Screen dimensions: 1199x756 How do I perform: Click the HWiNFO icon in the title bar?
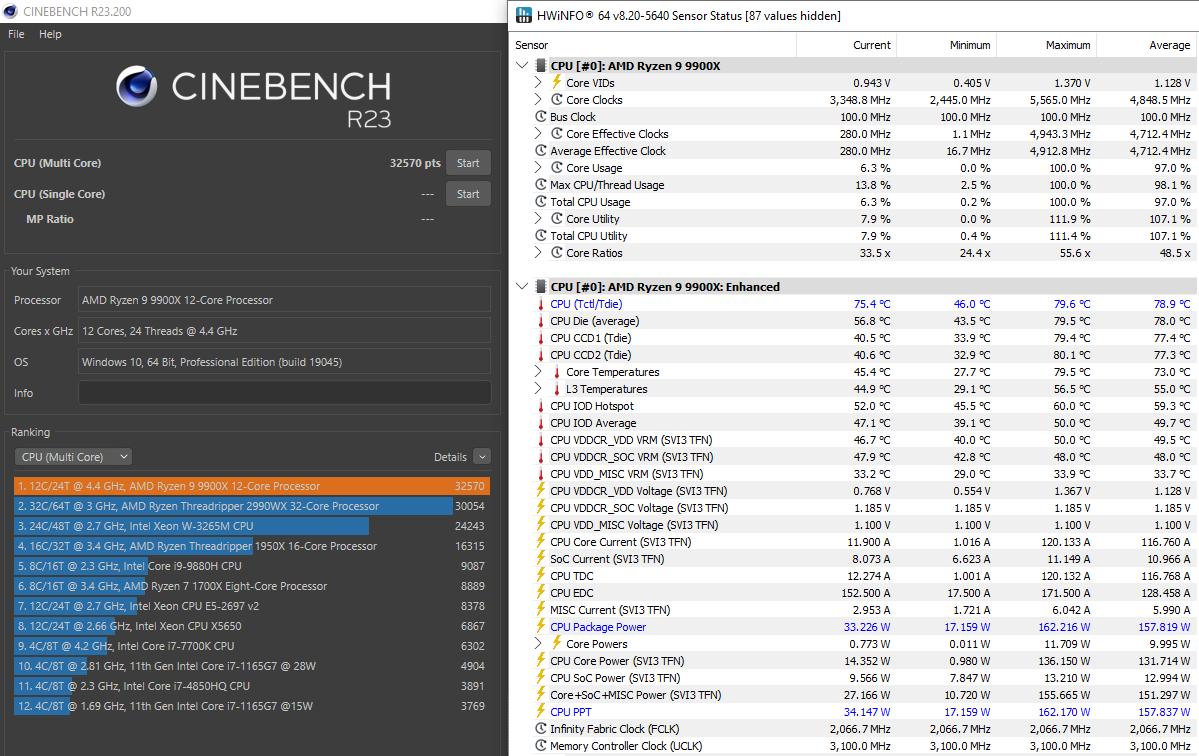523,15
